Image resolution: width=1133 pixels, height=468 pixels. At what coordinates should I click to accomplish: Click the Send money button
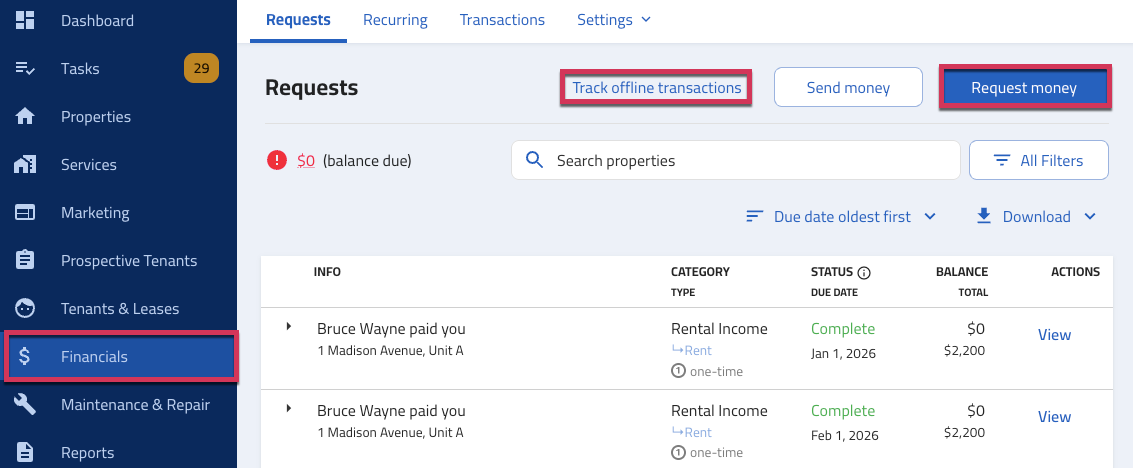click(848, 87)
